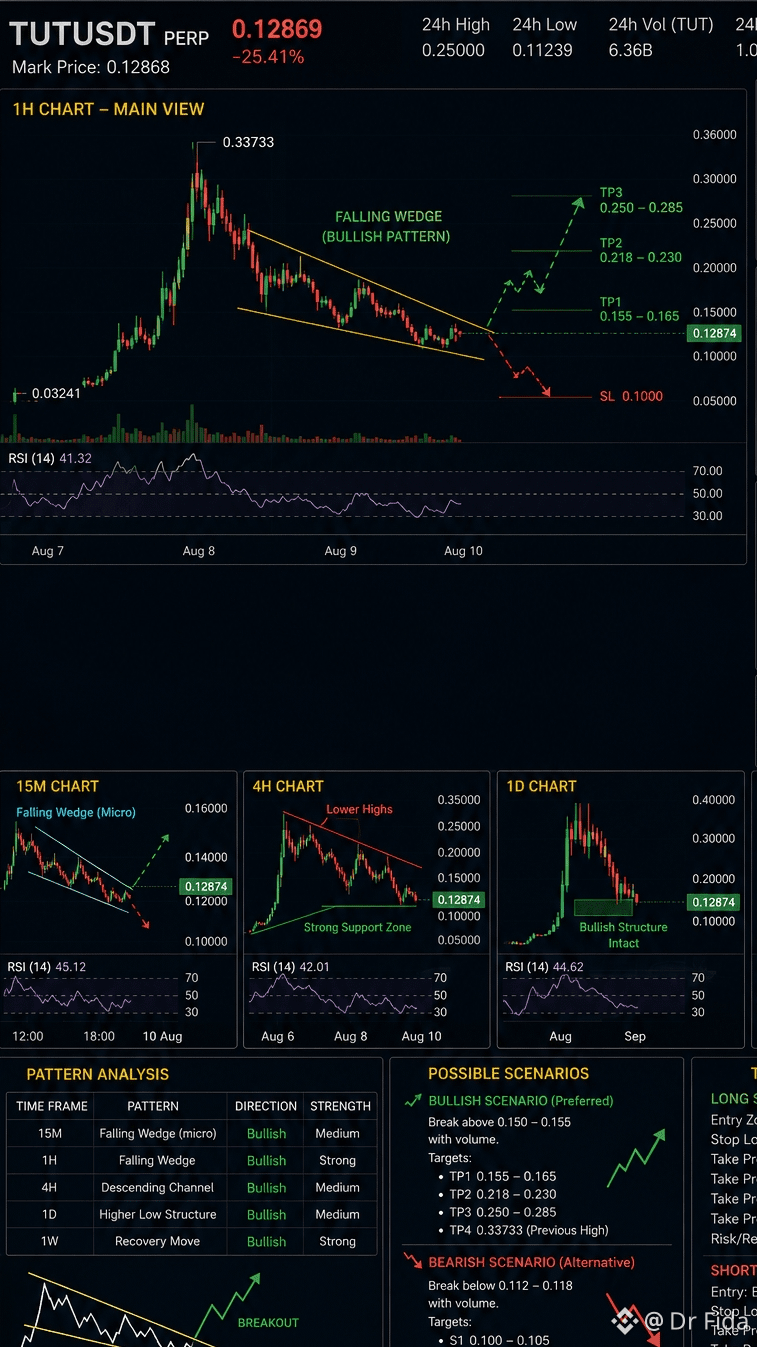The image size is (757, 1347).
Task: Click the low price label 0.03241
Action: [56, 393]
